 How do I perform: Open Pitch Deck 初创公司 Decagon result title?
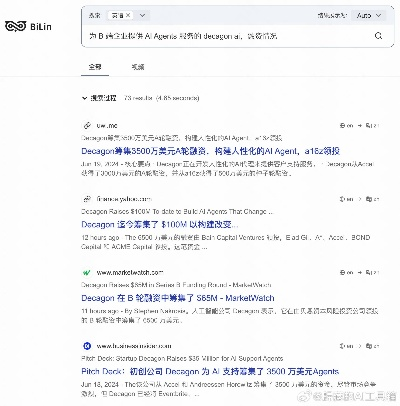(x=210, y=371)
